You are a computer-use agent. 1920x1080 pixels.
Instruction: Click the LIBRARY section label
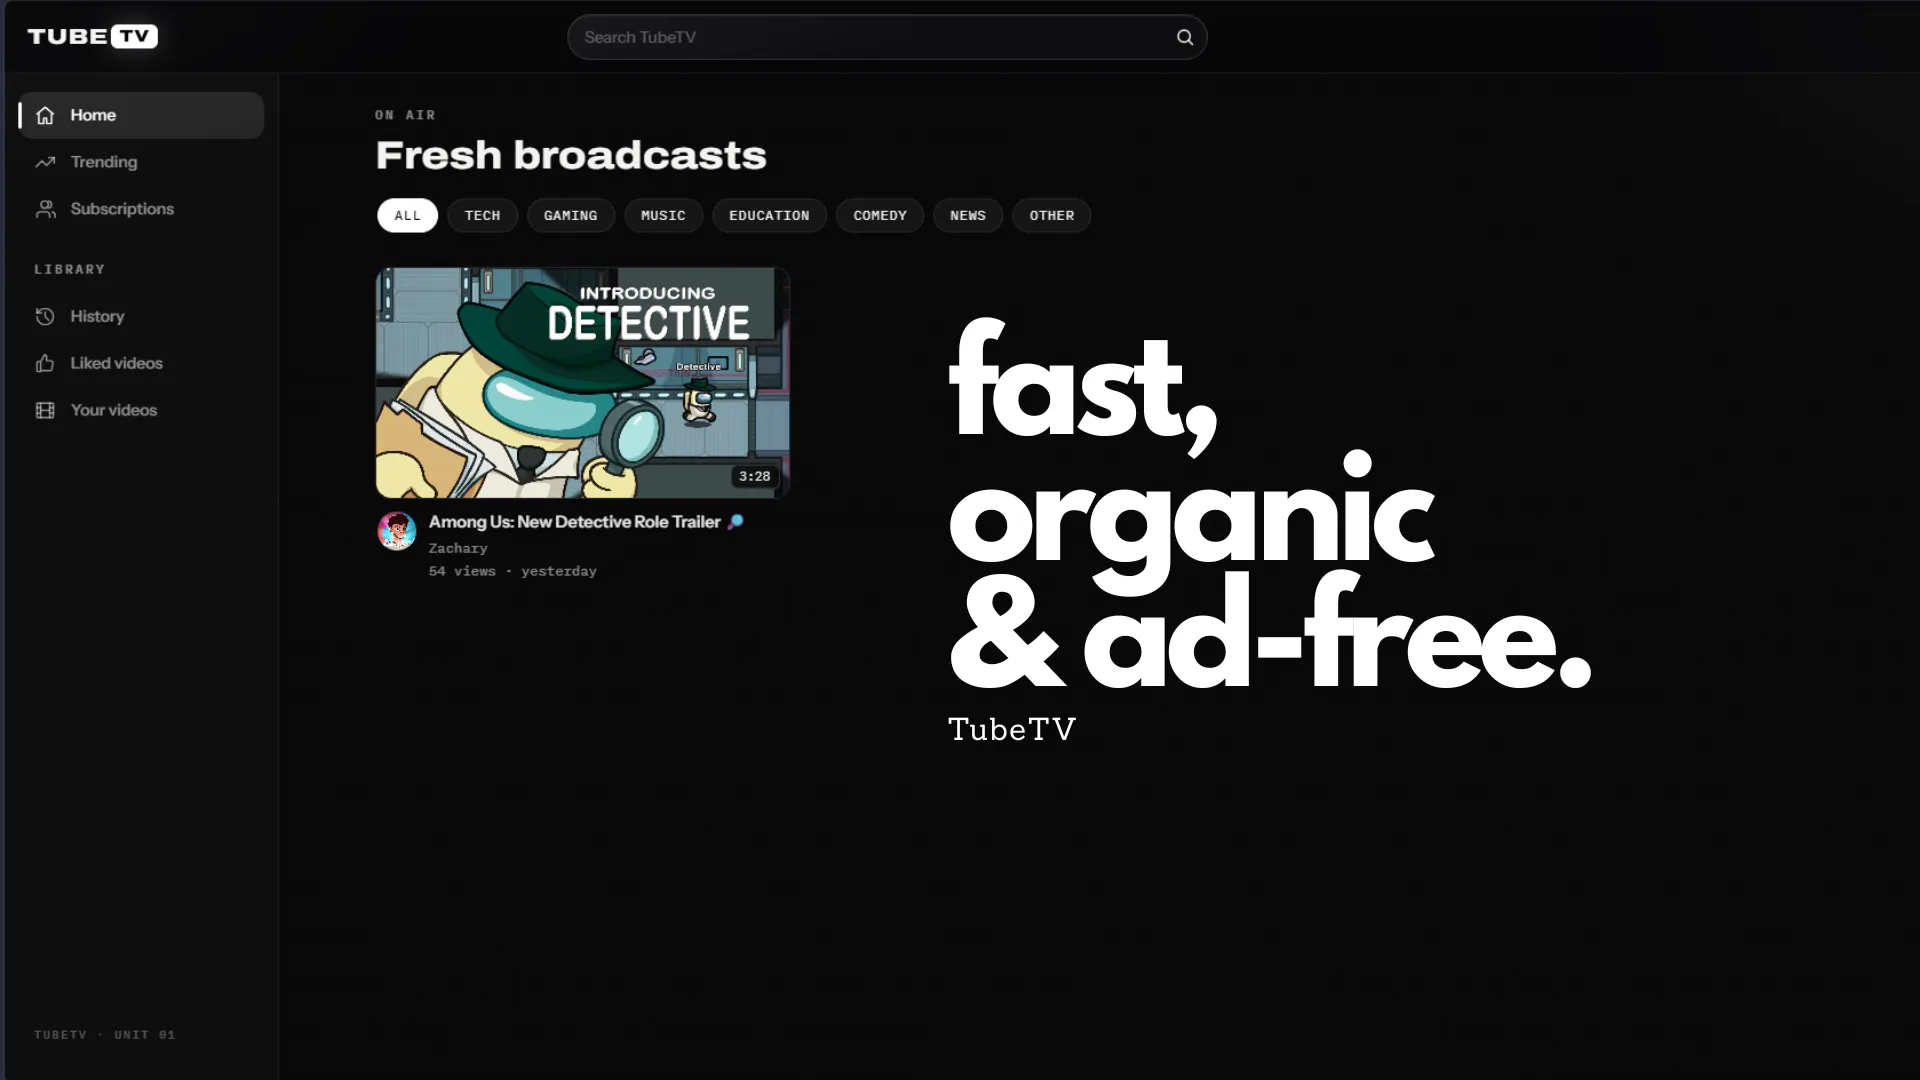[x=70, y=269]
